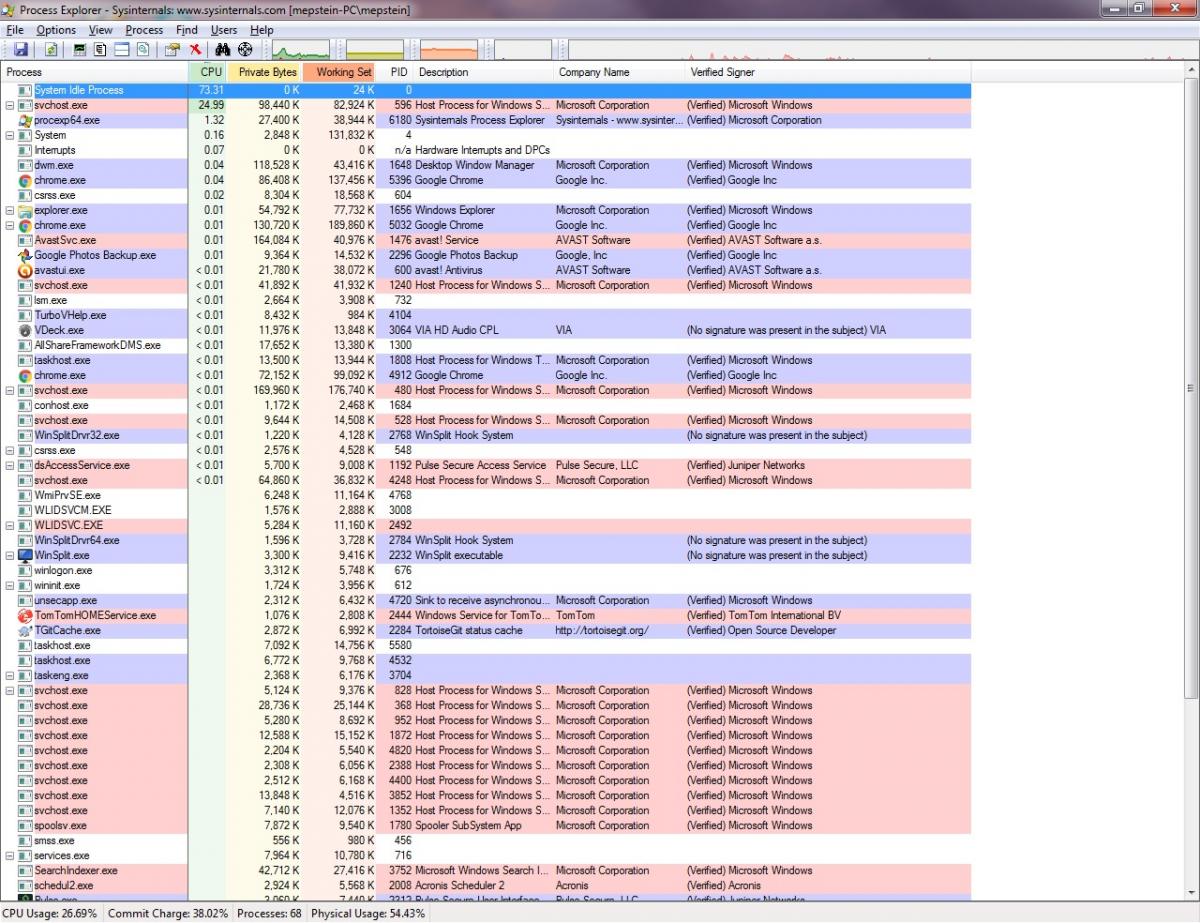The image size is (1200, 923).
Task: Select the System Idle Process row
Action: click(485, 90)
